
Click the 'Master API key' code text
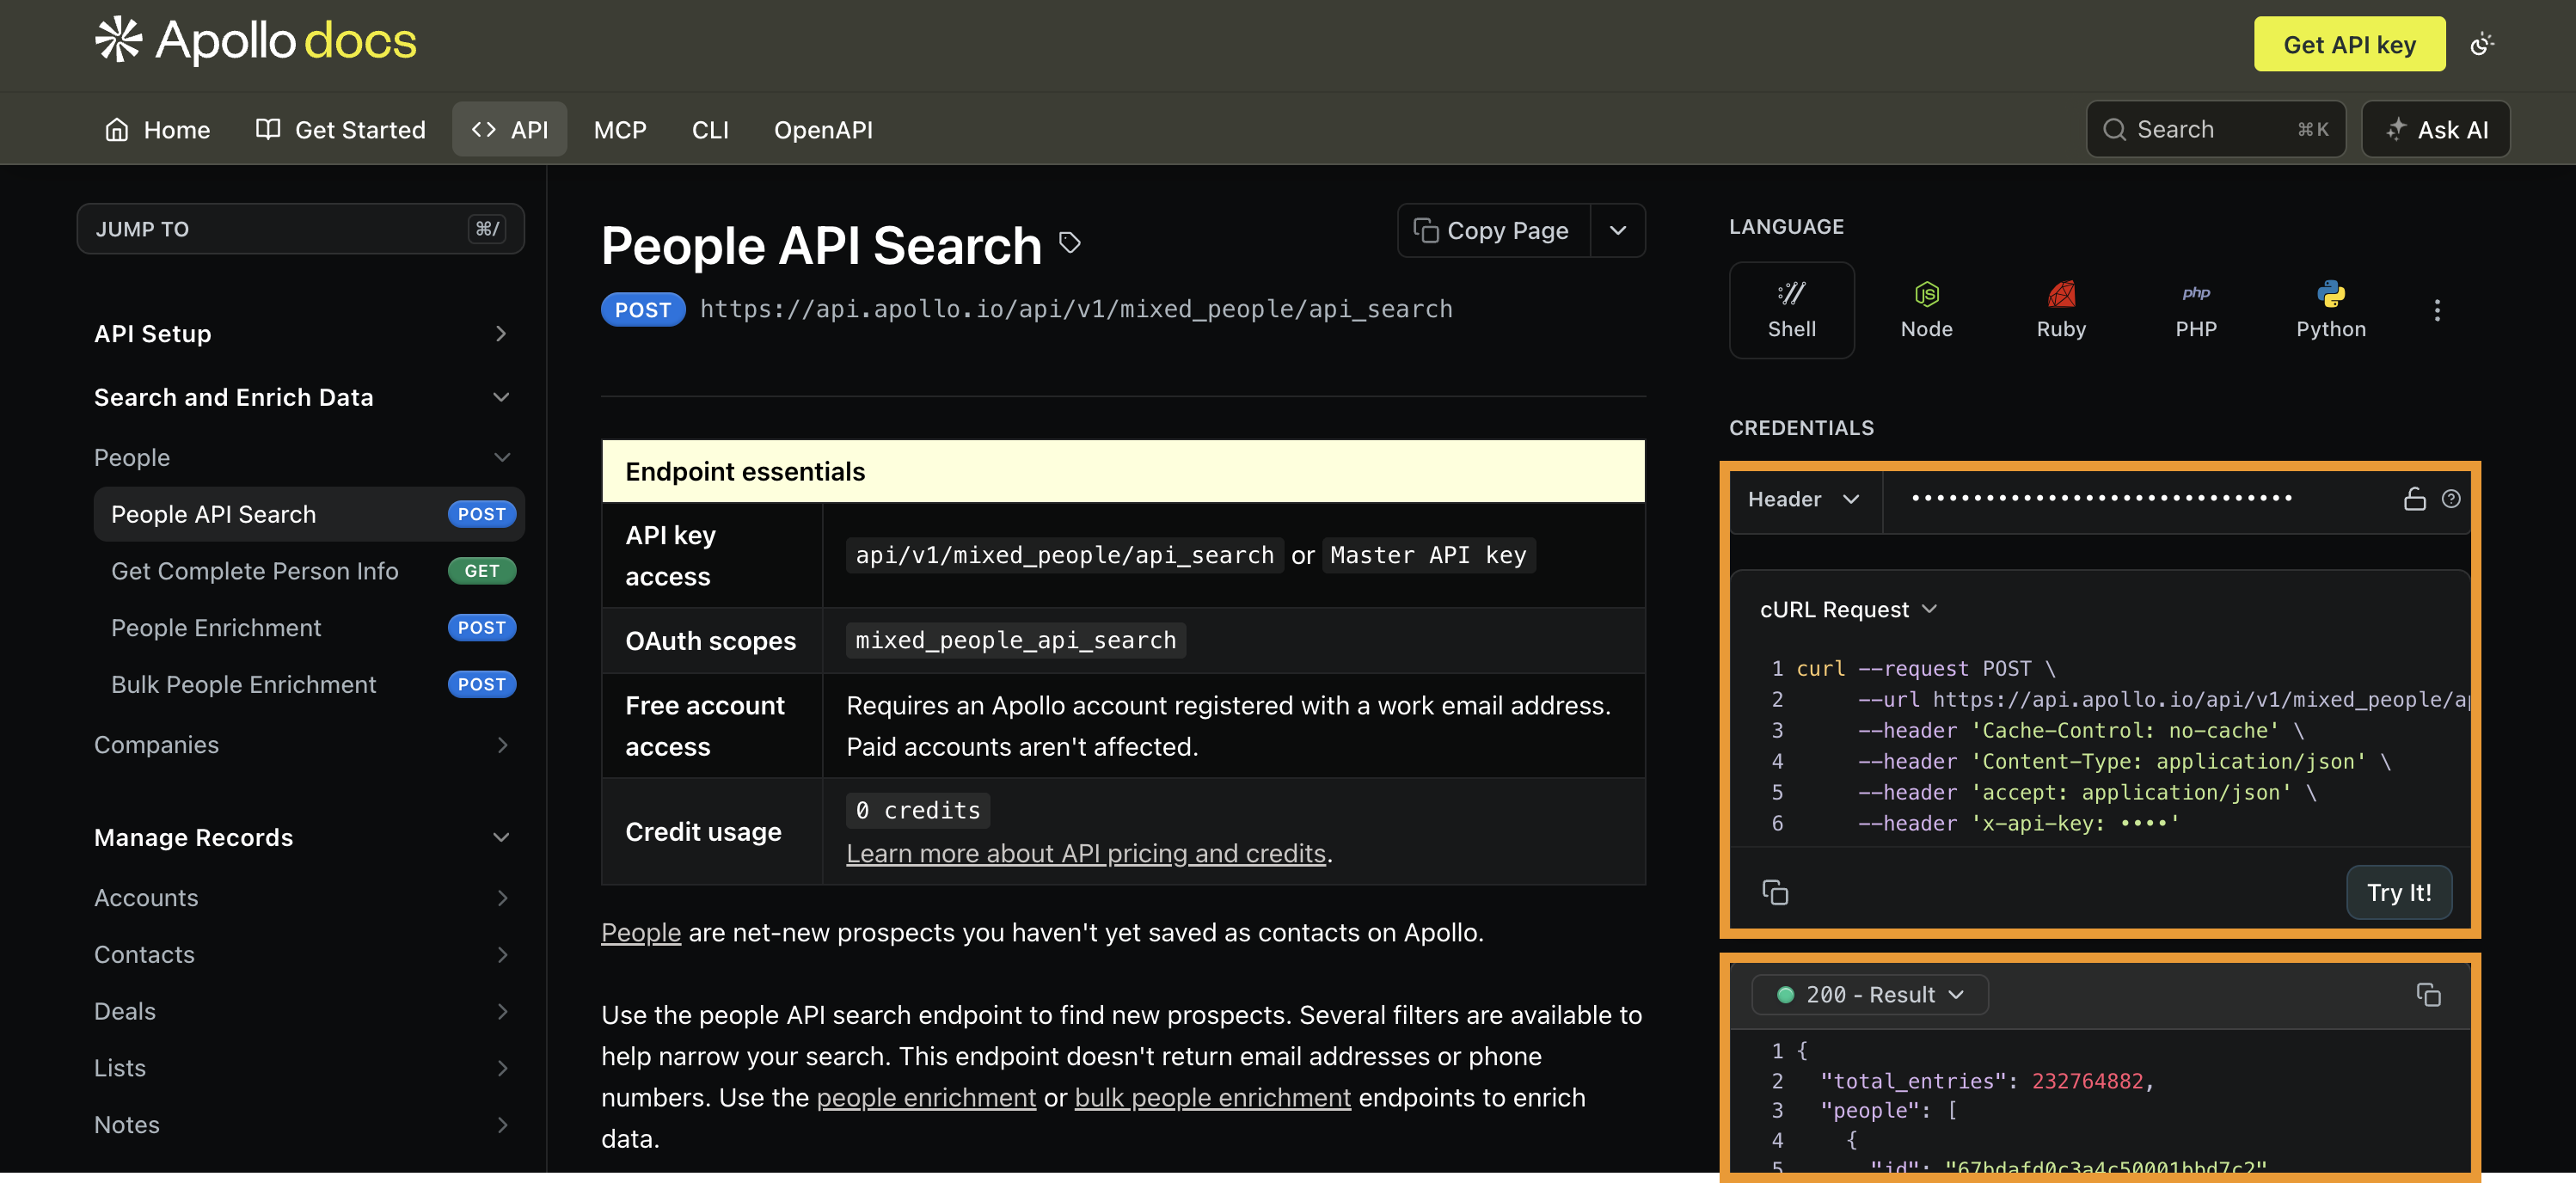1428,555
